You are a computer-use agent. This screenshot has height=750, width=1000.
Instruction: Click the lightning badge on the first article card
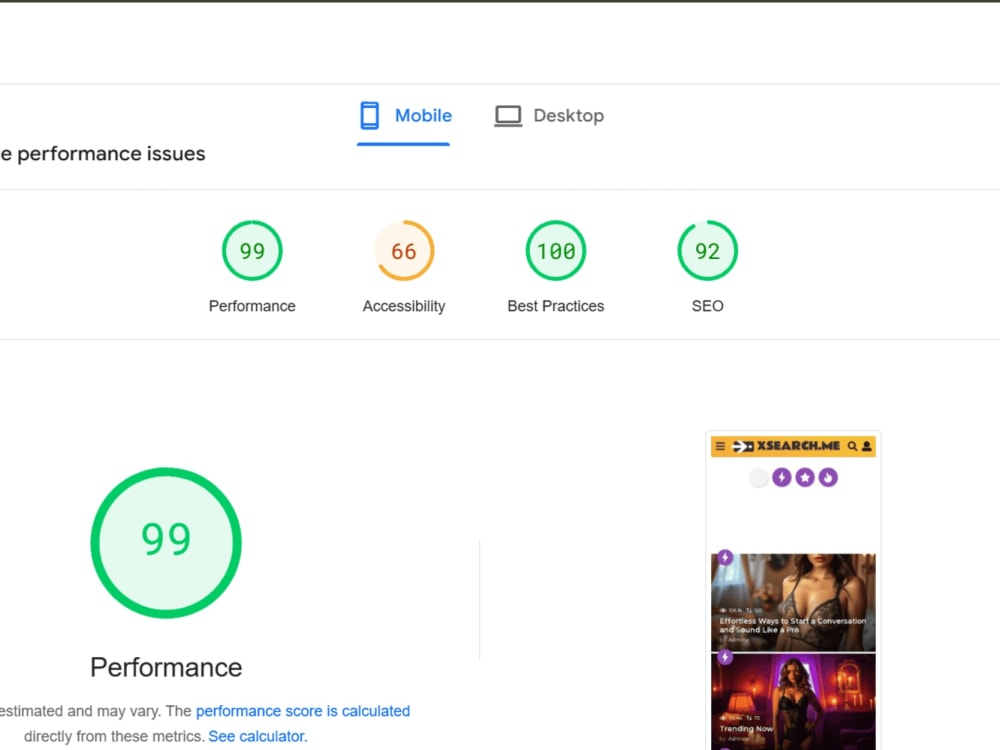[725, 557]
